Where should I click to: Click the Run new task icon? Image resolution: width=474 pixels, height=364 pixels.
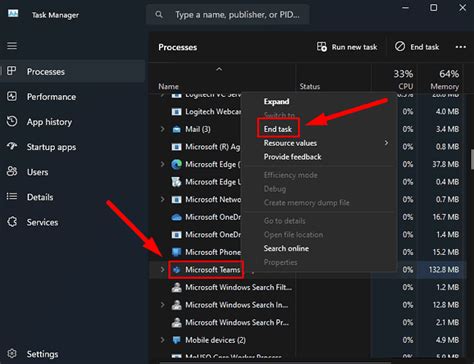[x=322, y=47]
